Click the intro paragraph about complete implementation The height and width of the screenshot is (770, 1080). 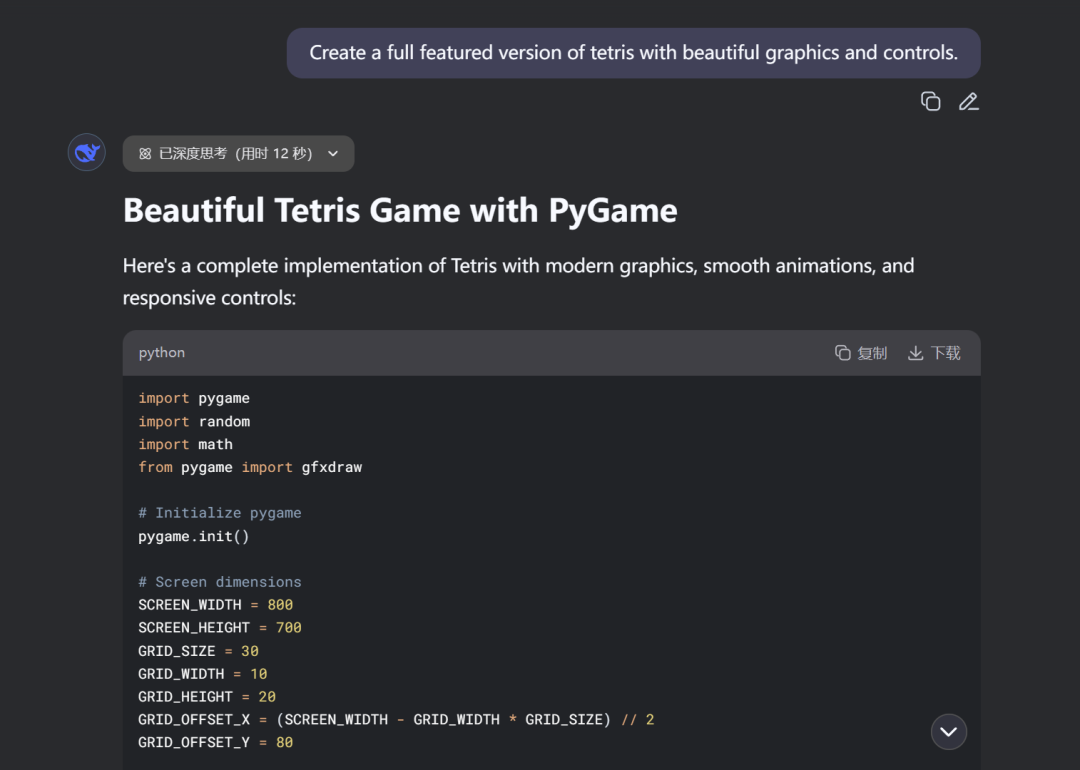pos(518,281)
